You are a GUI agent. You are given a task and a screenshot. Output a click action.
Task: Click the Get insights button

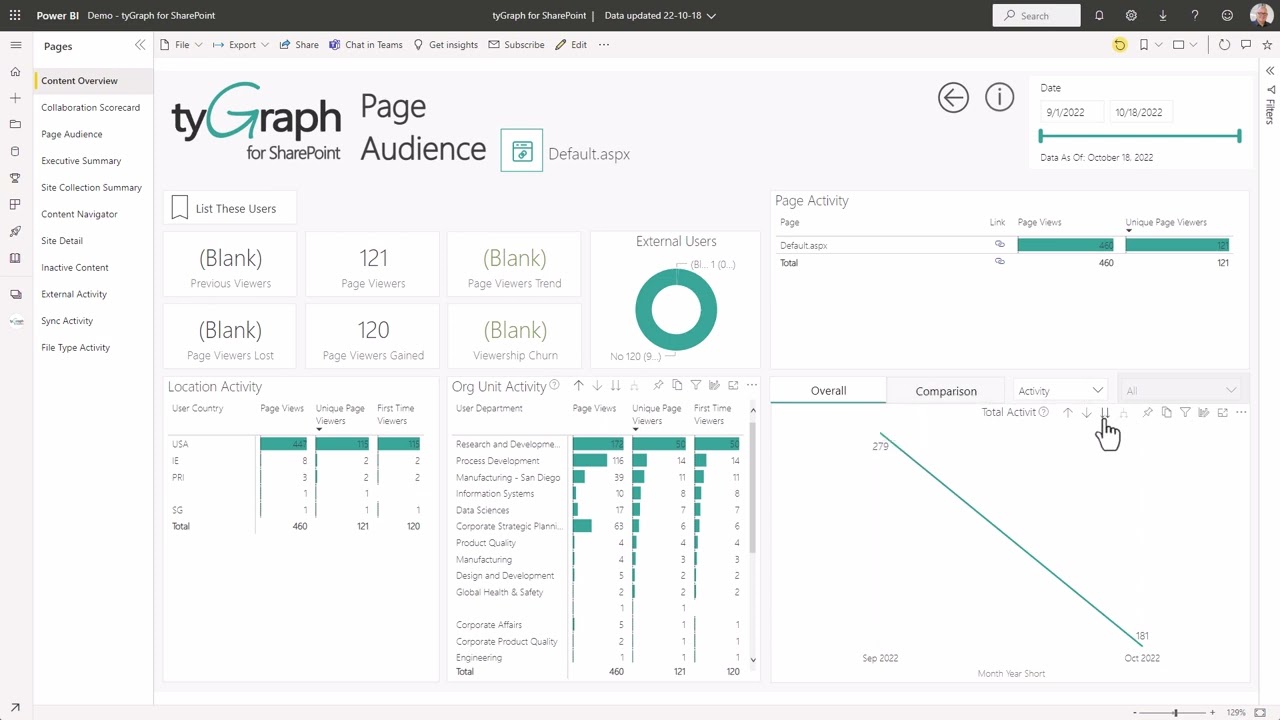tap(445, 45)
